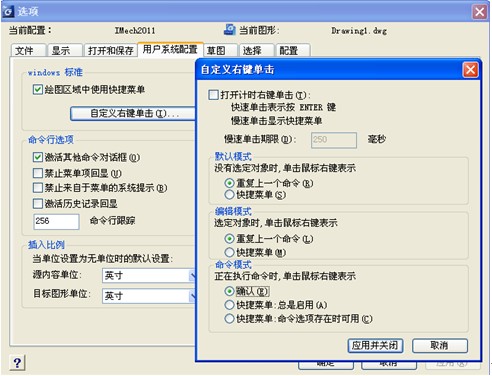Open the 源内容单位 dropdown
492x376 pixels.
click(x=149, y=276)
